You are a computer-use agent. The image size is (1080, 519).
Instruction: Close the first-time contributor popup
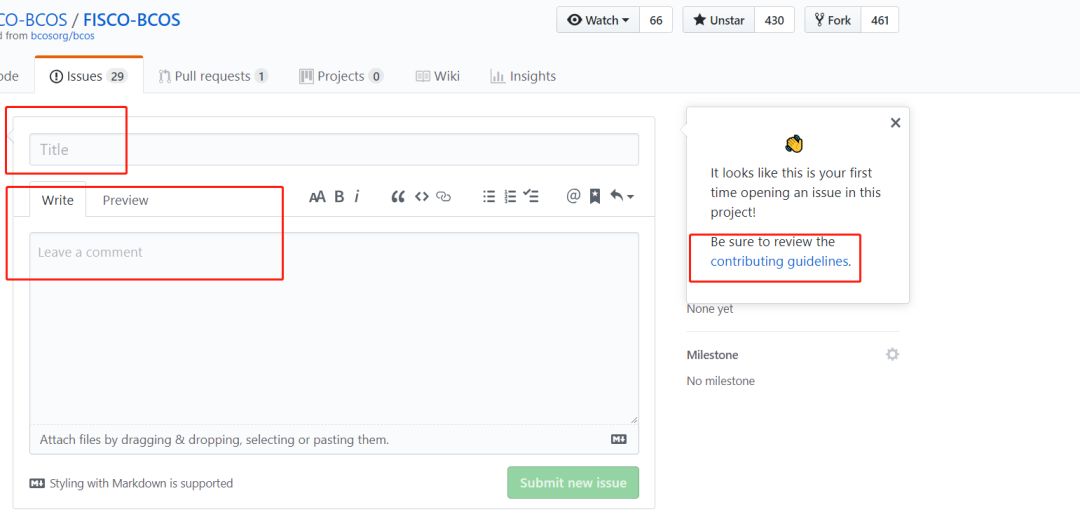[895, 123]
